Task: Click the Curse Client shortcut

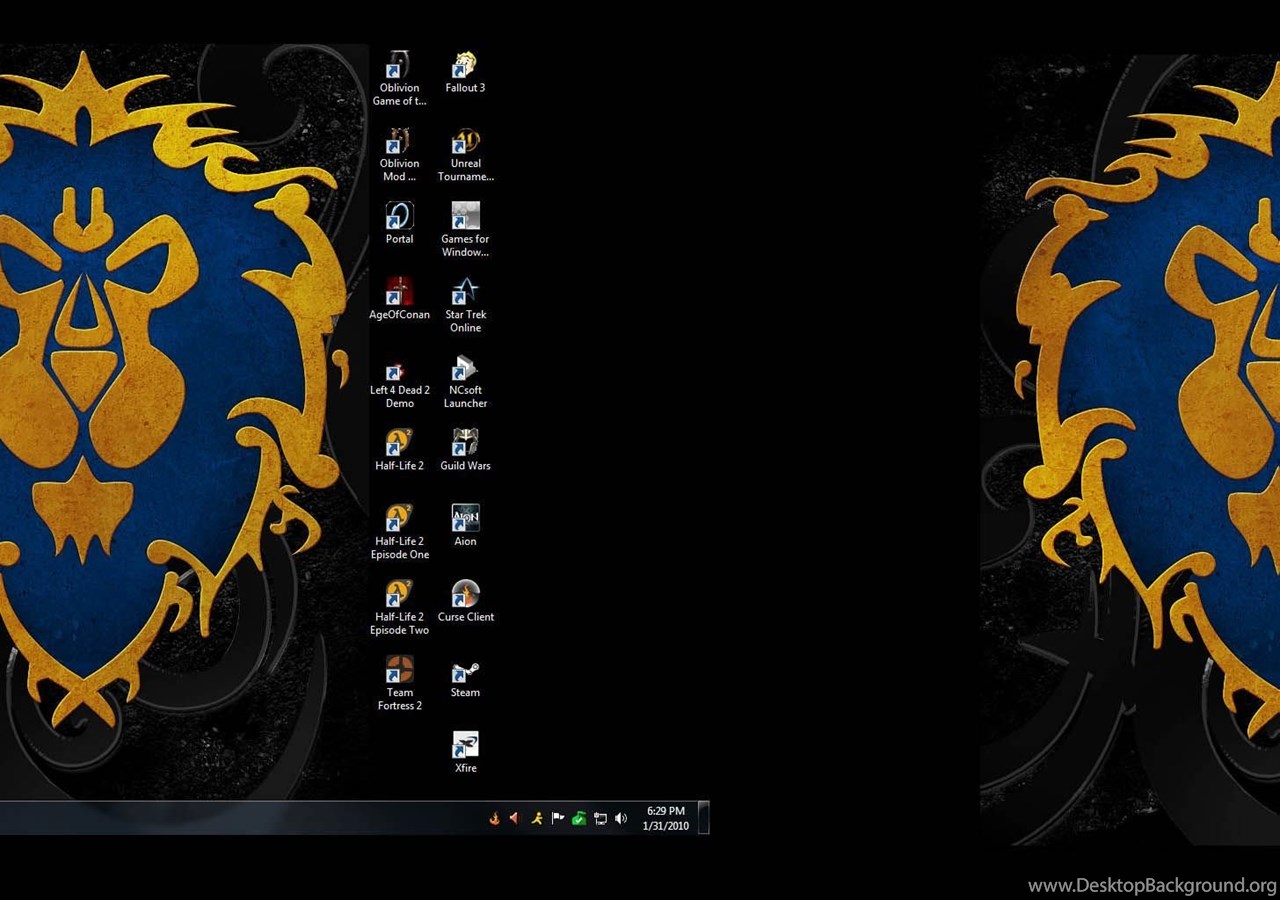Action: [465, 602]
